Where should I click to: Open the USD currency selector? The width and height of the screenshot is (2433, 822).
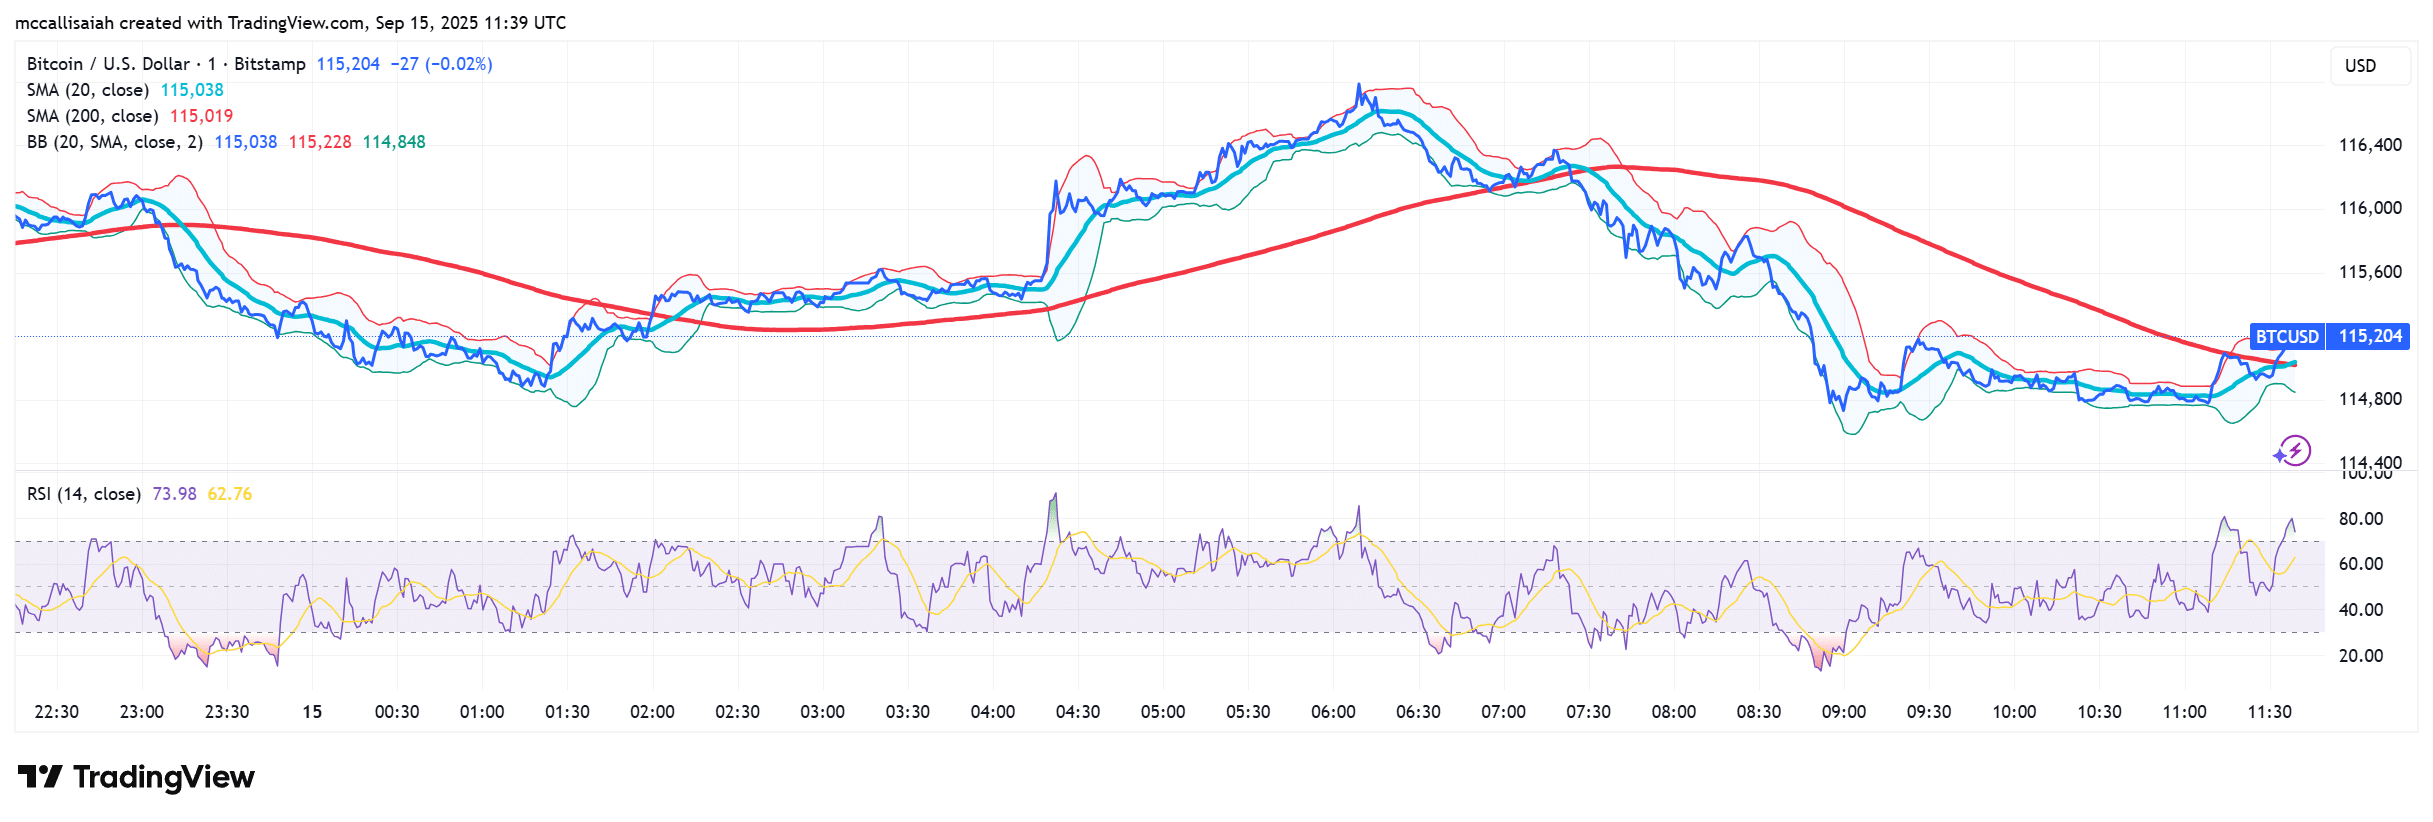coord(2361,66)
